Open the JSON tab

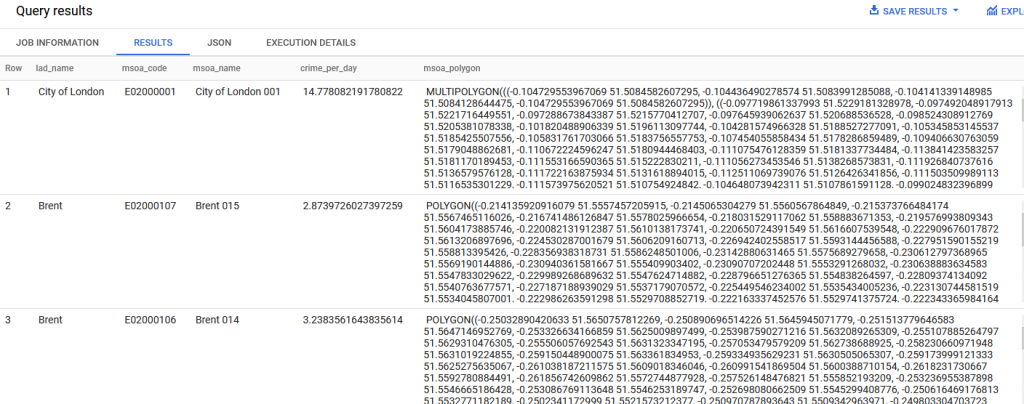point(219,42)
